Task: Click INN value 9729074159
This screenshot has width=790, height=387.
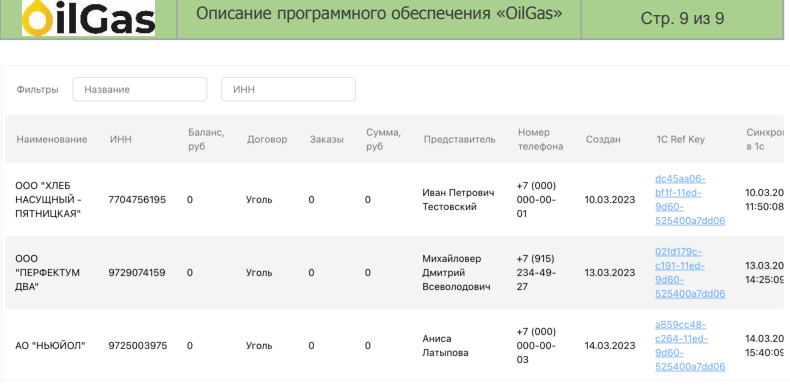Action: click(x=137, y=273)
